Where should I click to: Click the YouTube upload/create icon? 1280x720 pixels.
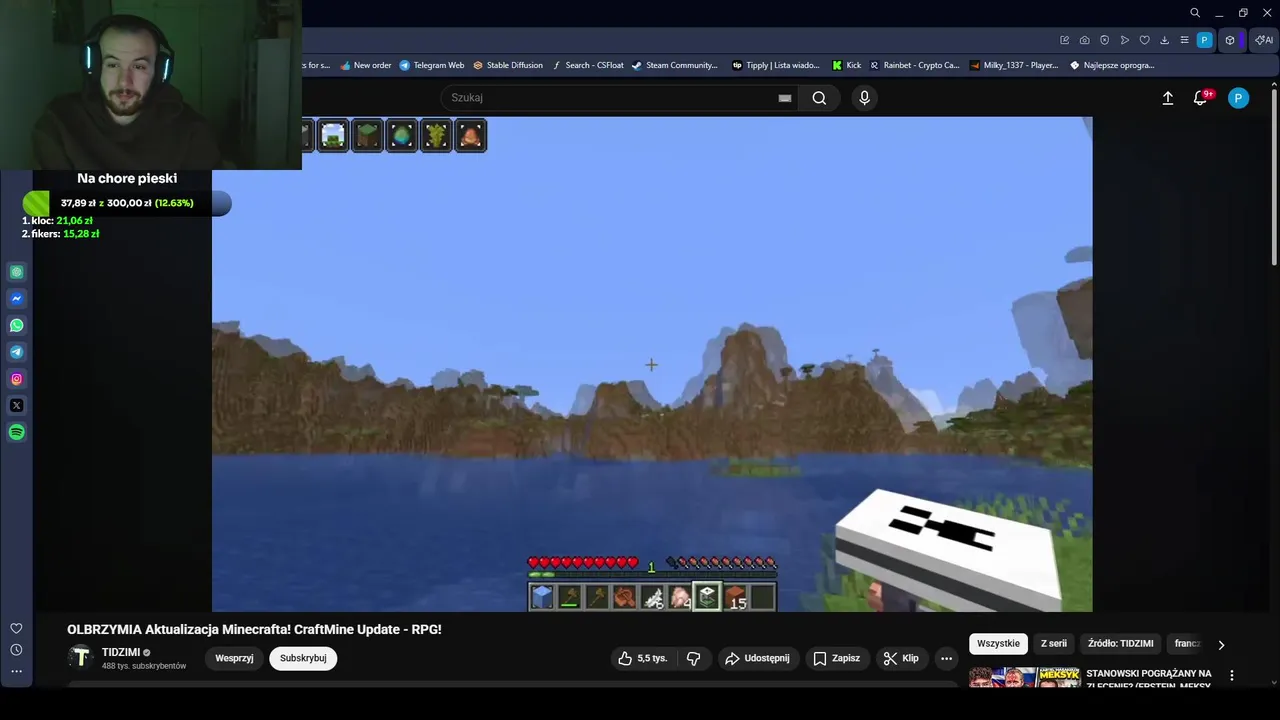[x=1167, y=98]
